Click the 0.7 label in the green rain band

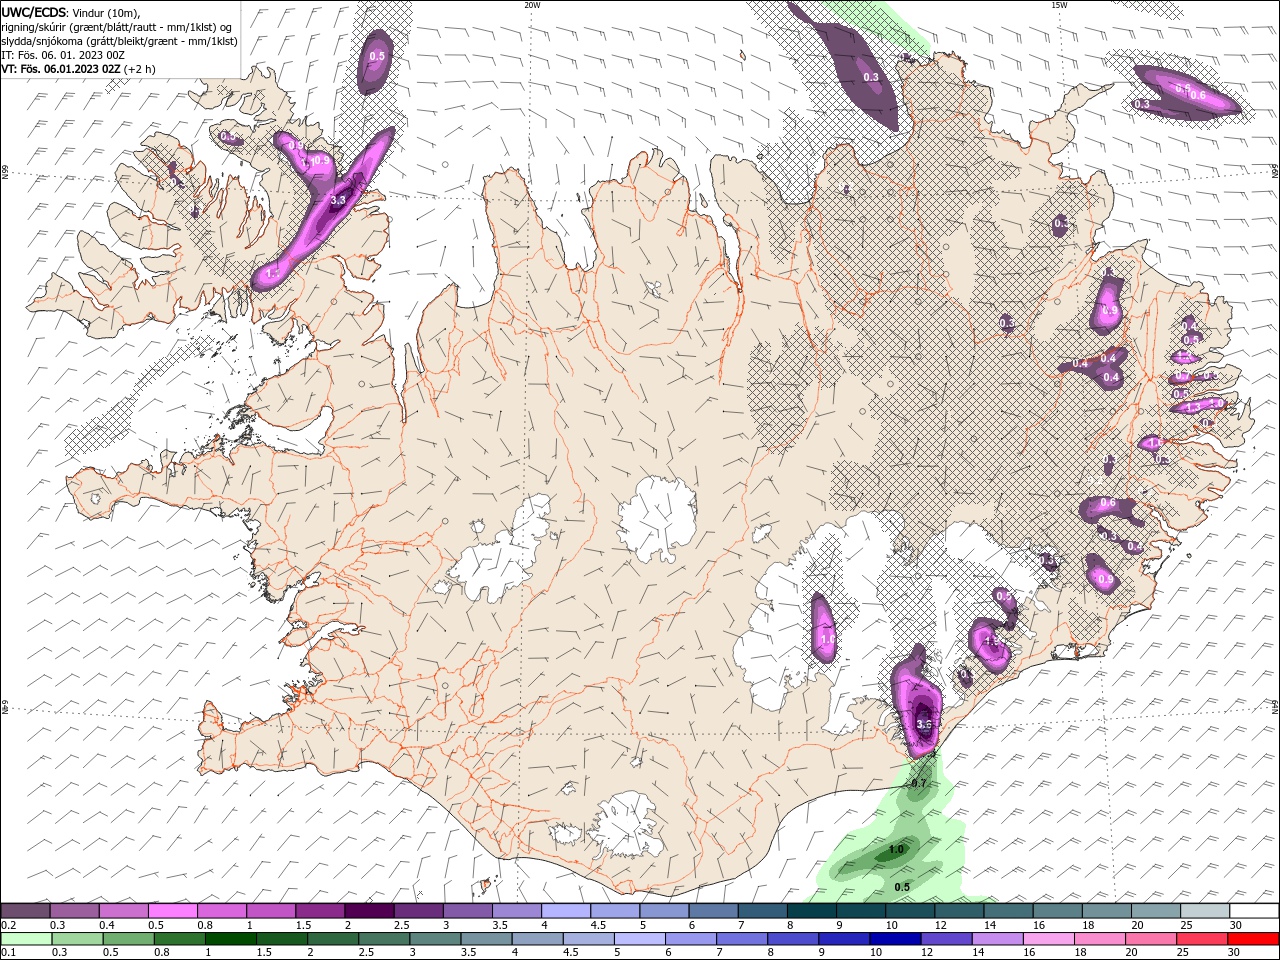tap(920, 783)
